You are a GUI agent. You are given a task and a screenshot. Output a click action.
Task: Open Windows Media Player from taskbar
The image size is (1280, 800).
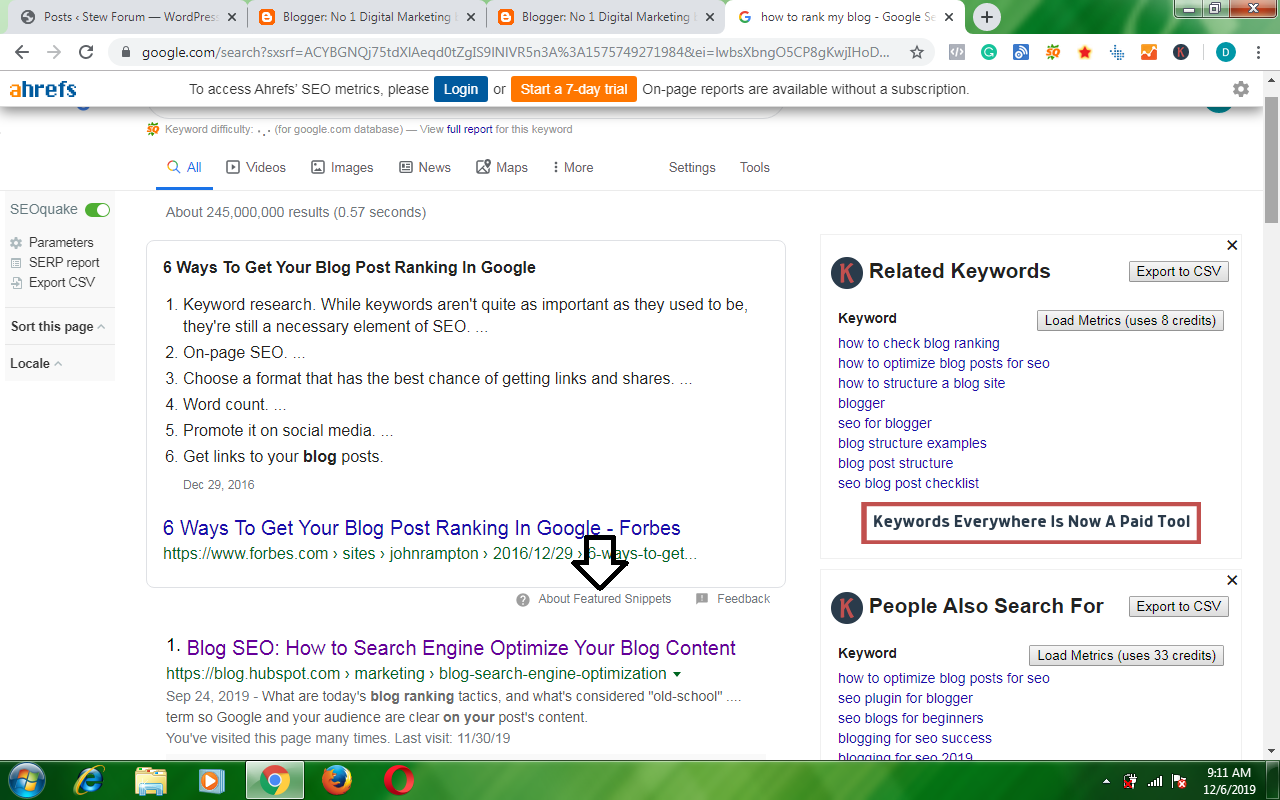tap(211, 779)
